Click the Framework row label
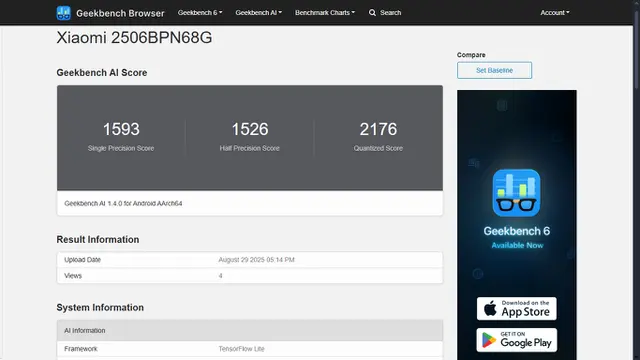This screenshot has width=640, height=360. [x=80, y=349]
